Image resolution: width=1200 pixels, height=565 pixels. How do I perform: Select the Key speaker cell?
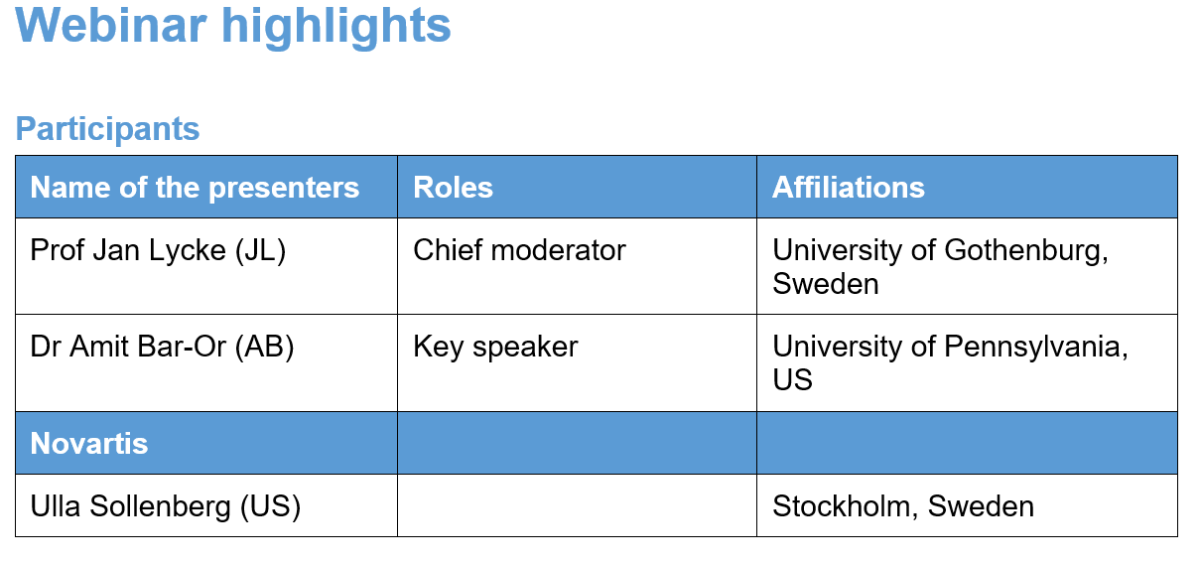[577, 363]
